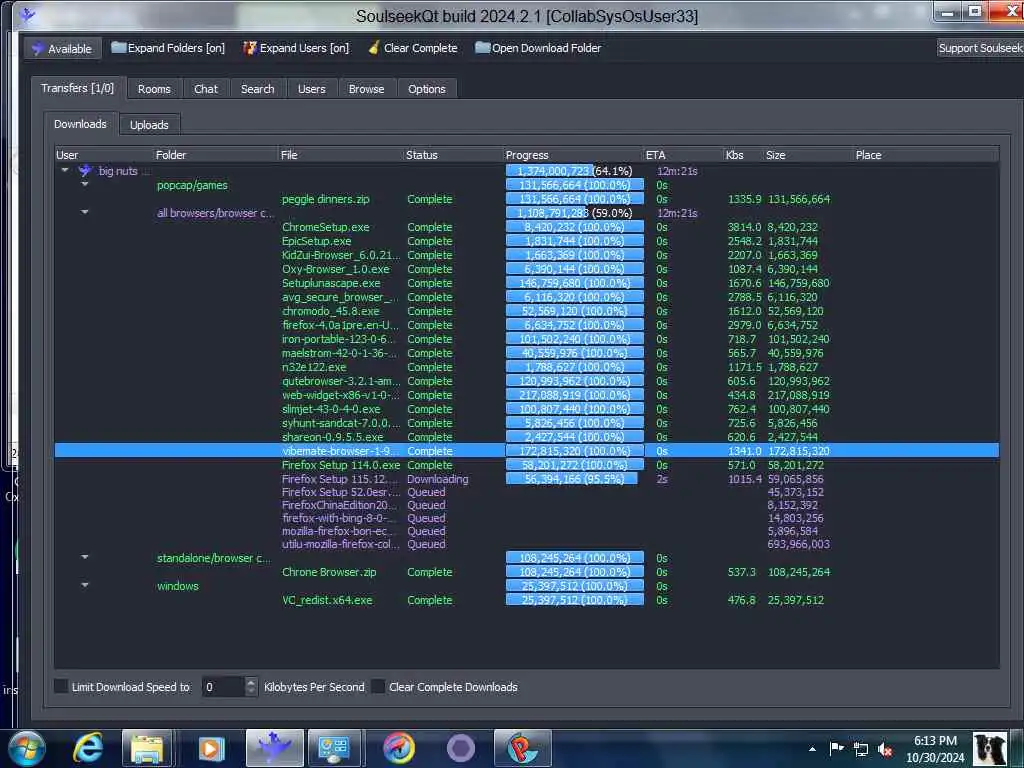Select the Transfers tab
Screen dimensions: 1024x768
(x=77, y=88)
